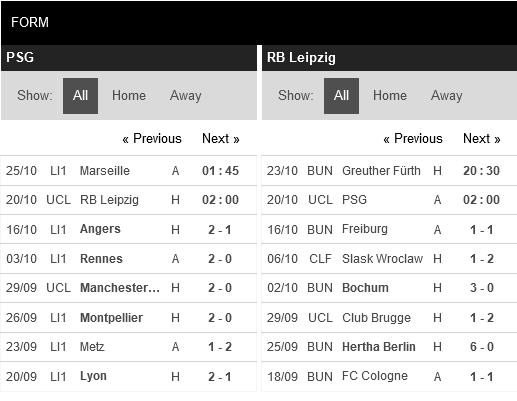Image resolution: width=517 pixels, height=401 pixels.
Task: Click the Club Brugge team name
Action: coord(376,318)
